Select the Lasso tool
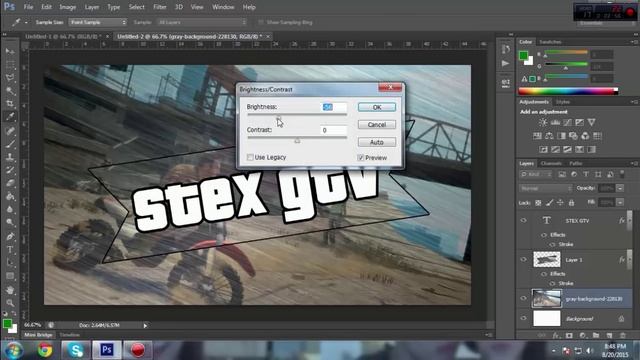640x360 pixels. click(10, 78)
